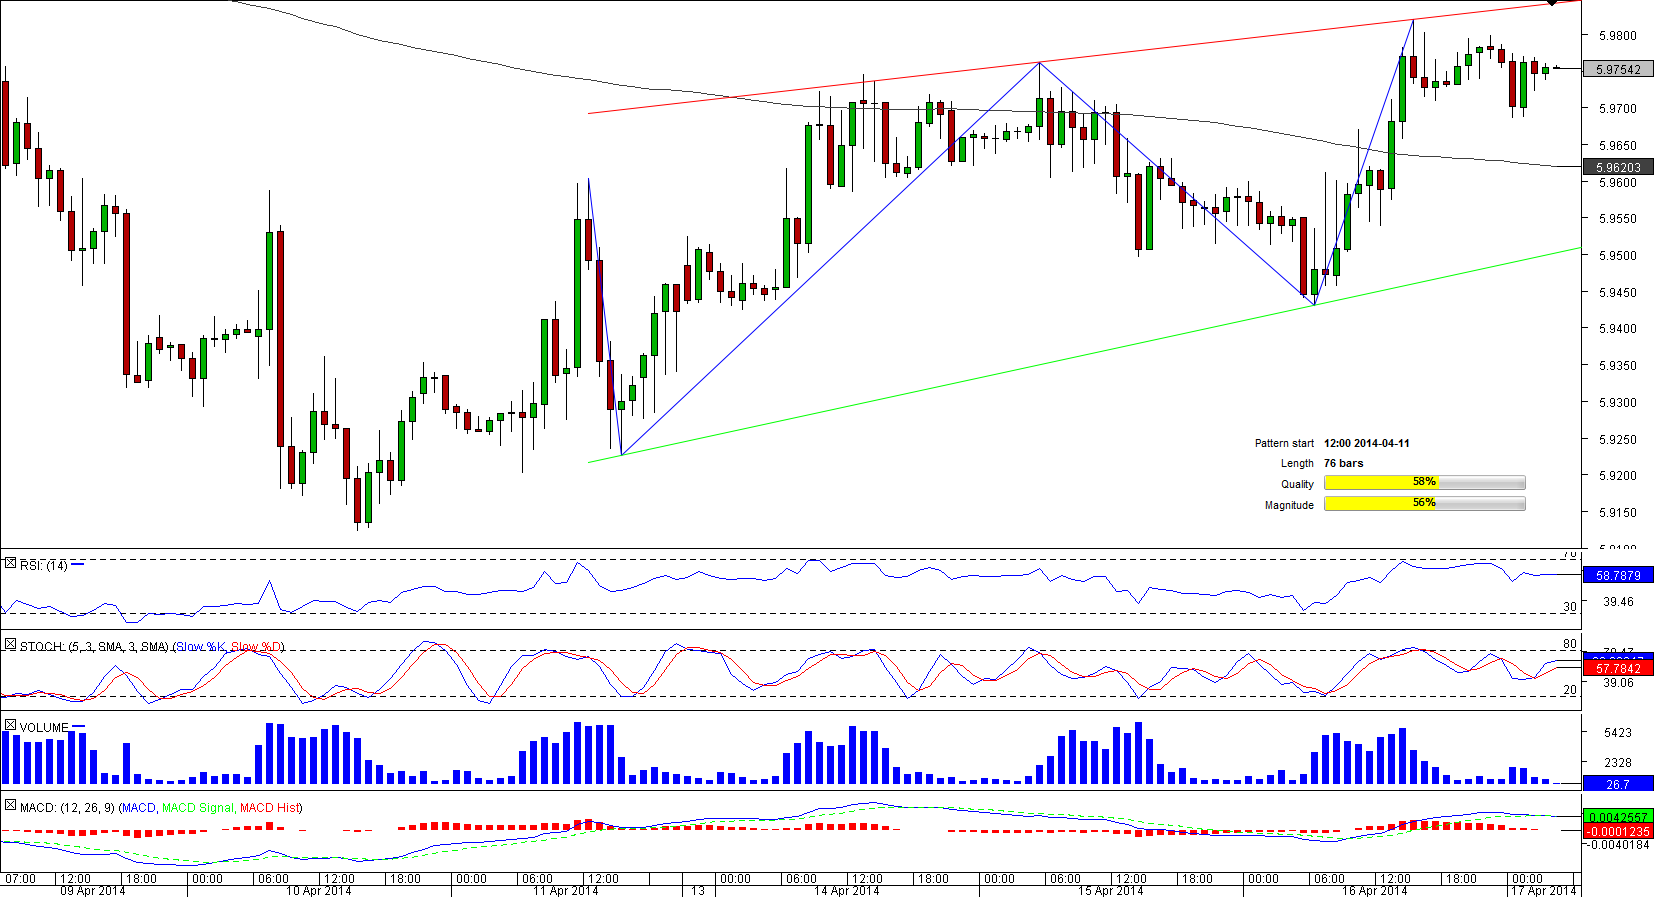Image resolution: width=1655 pixels, height=897 pixels.
Task: Click the green MACD value tag
Action: [1617, 817]
